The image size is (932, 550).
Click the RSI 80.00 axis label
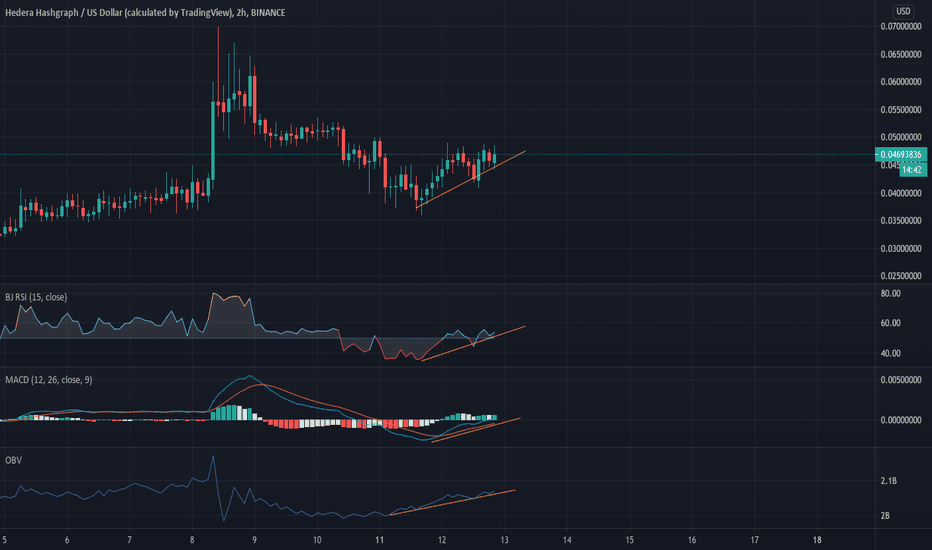coord(890,294)
